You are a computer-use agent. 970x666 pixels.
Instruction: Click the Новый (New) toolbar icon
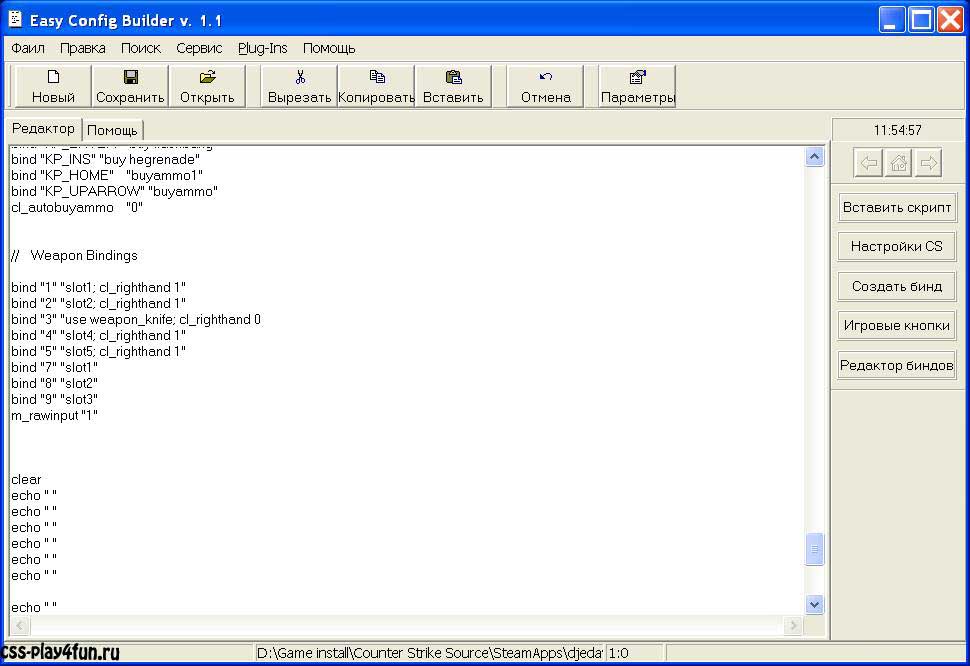53,78
